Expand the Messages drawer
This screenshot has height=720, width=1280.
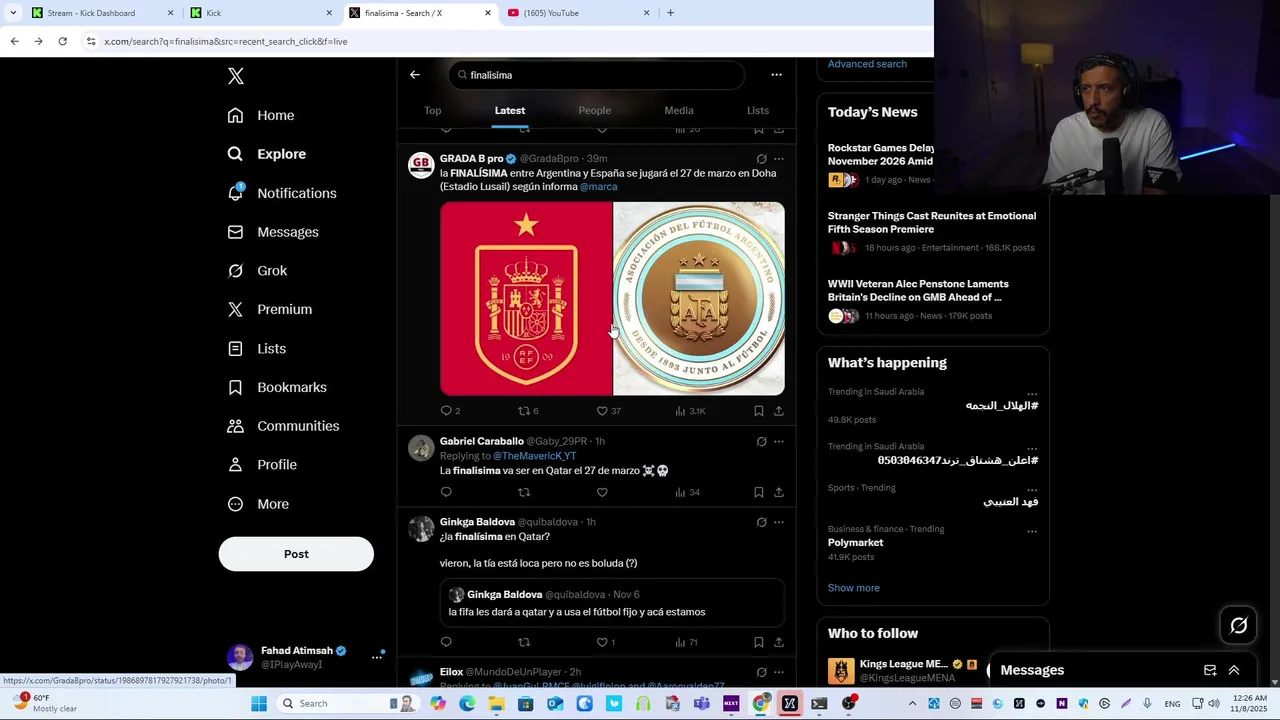pos(1234,670)
